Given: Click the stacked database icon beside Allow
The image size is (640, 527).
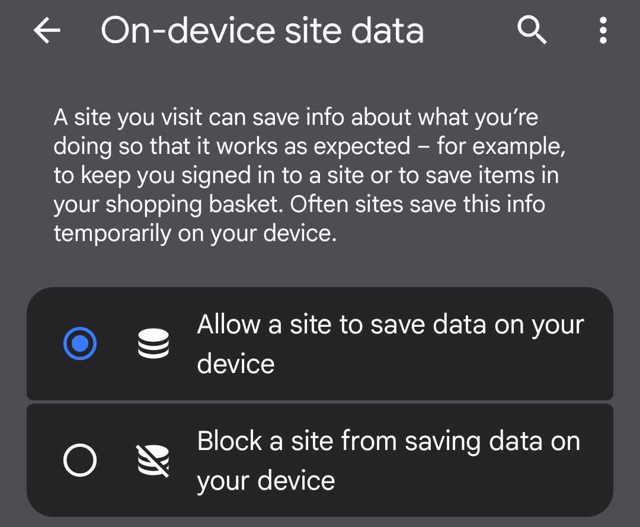Looking at the screenshot, I should tap(153, 343).
